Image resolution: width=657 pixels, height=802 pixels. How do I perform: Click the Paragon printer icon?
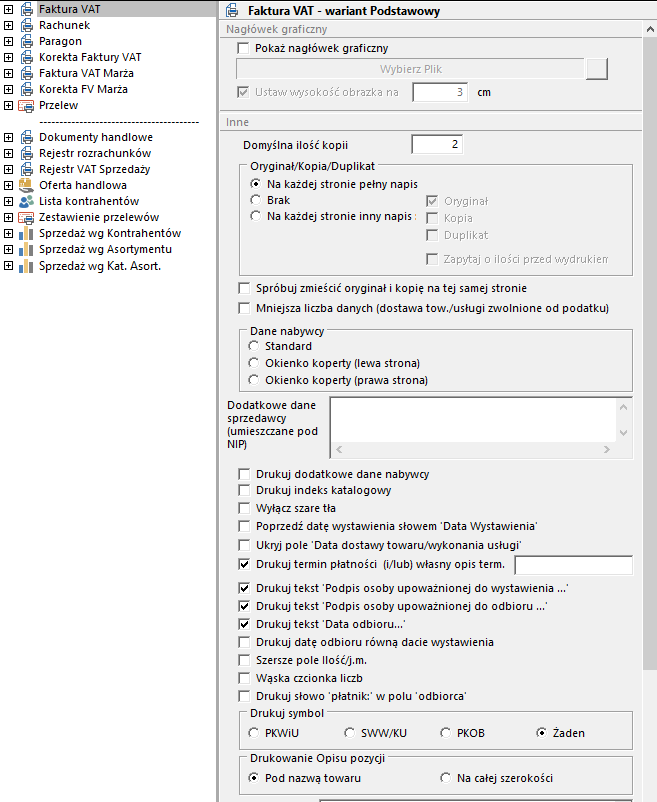point(26,41)
